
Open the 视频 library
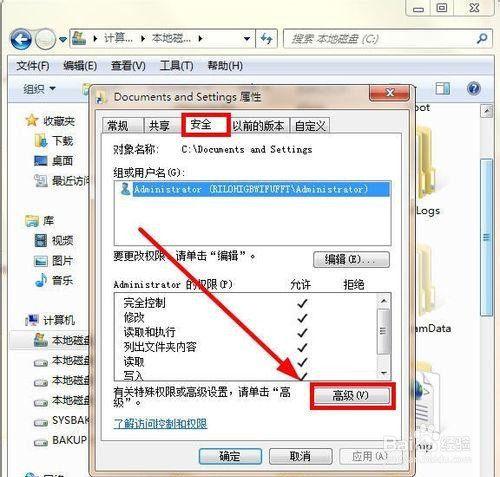54,240
